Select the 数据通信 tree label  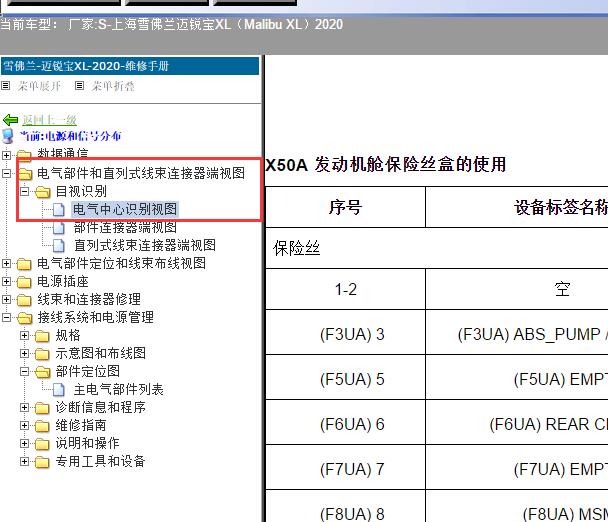(63, 154)
